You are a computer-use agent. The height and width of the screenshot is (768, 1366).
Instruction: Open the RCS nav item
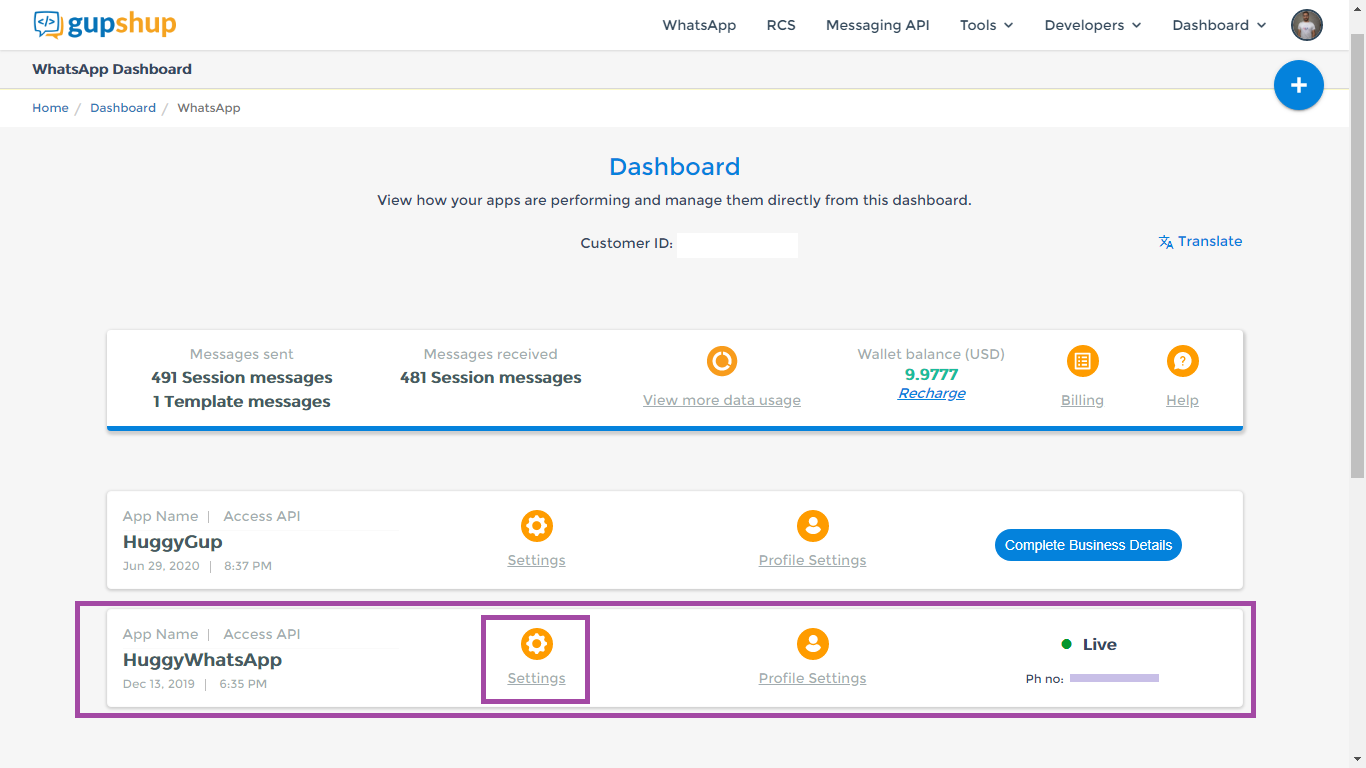[x=781, y=25]
